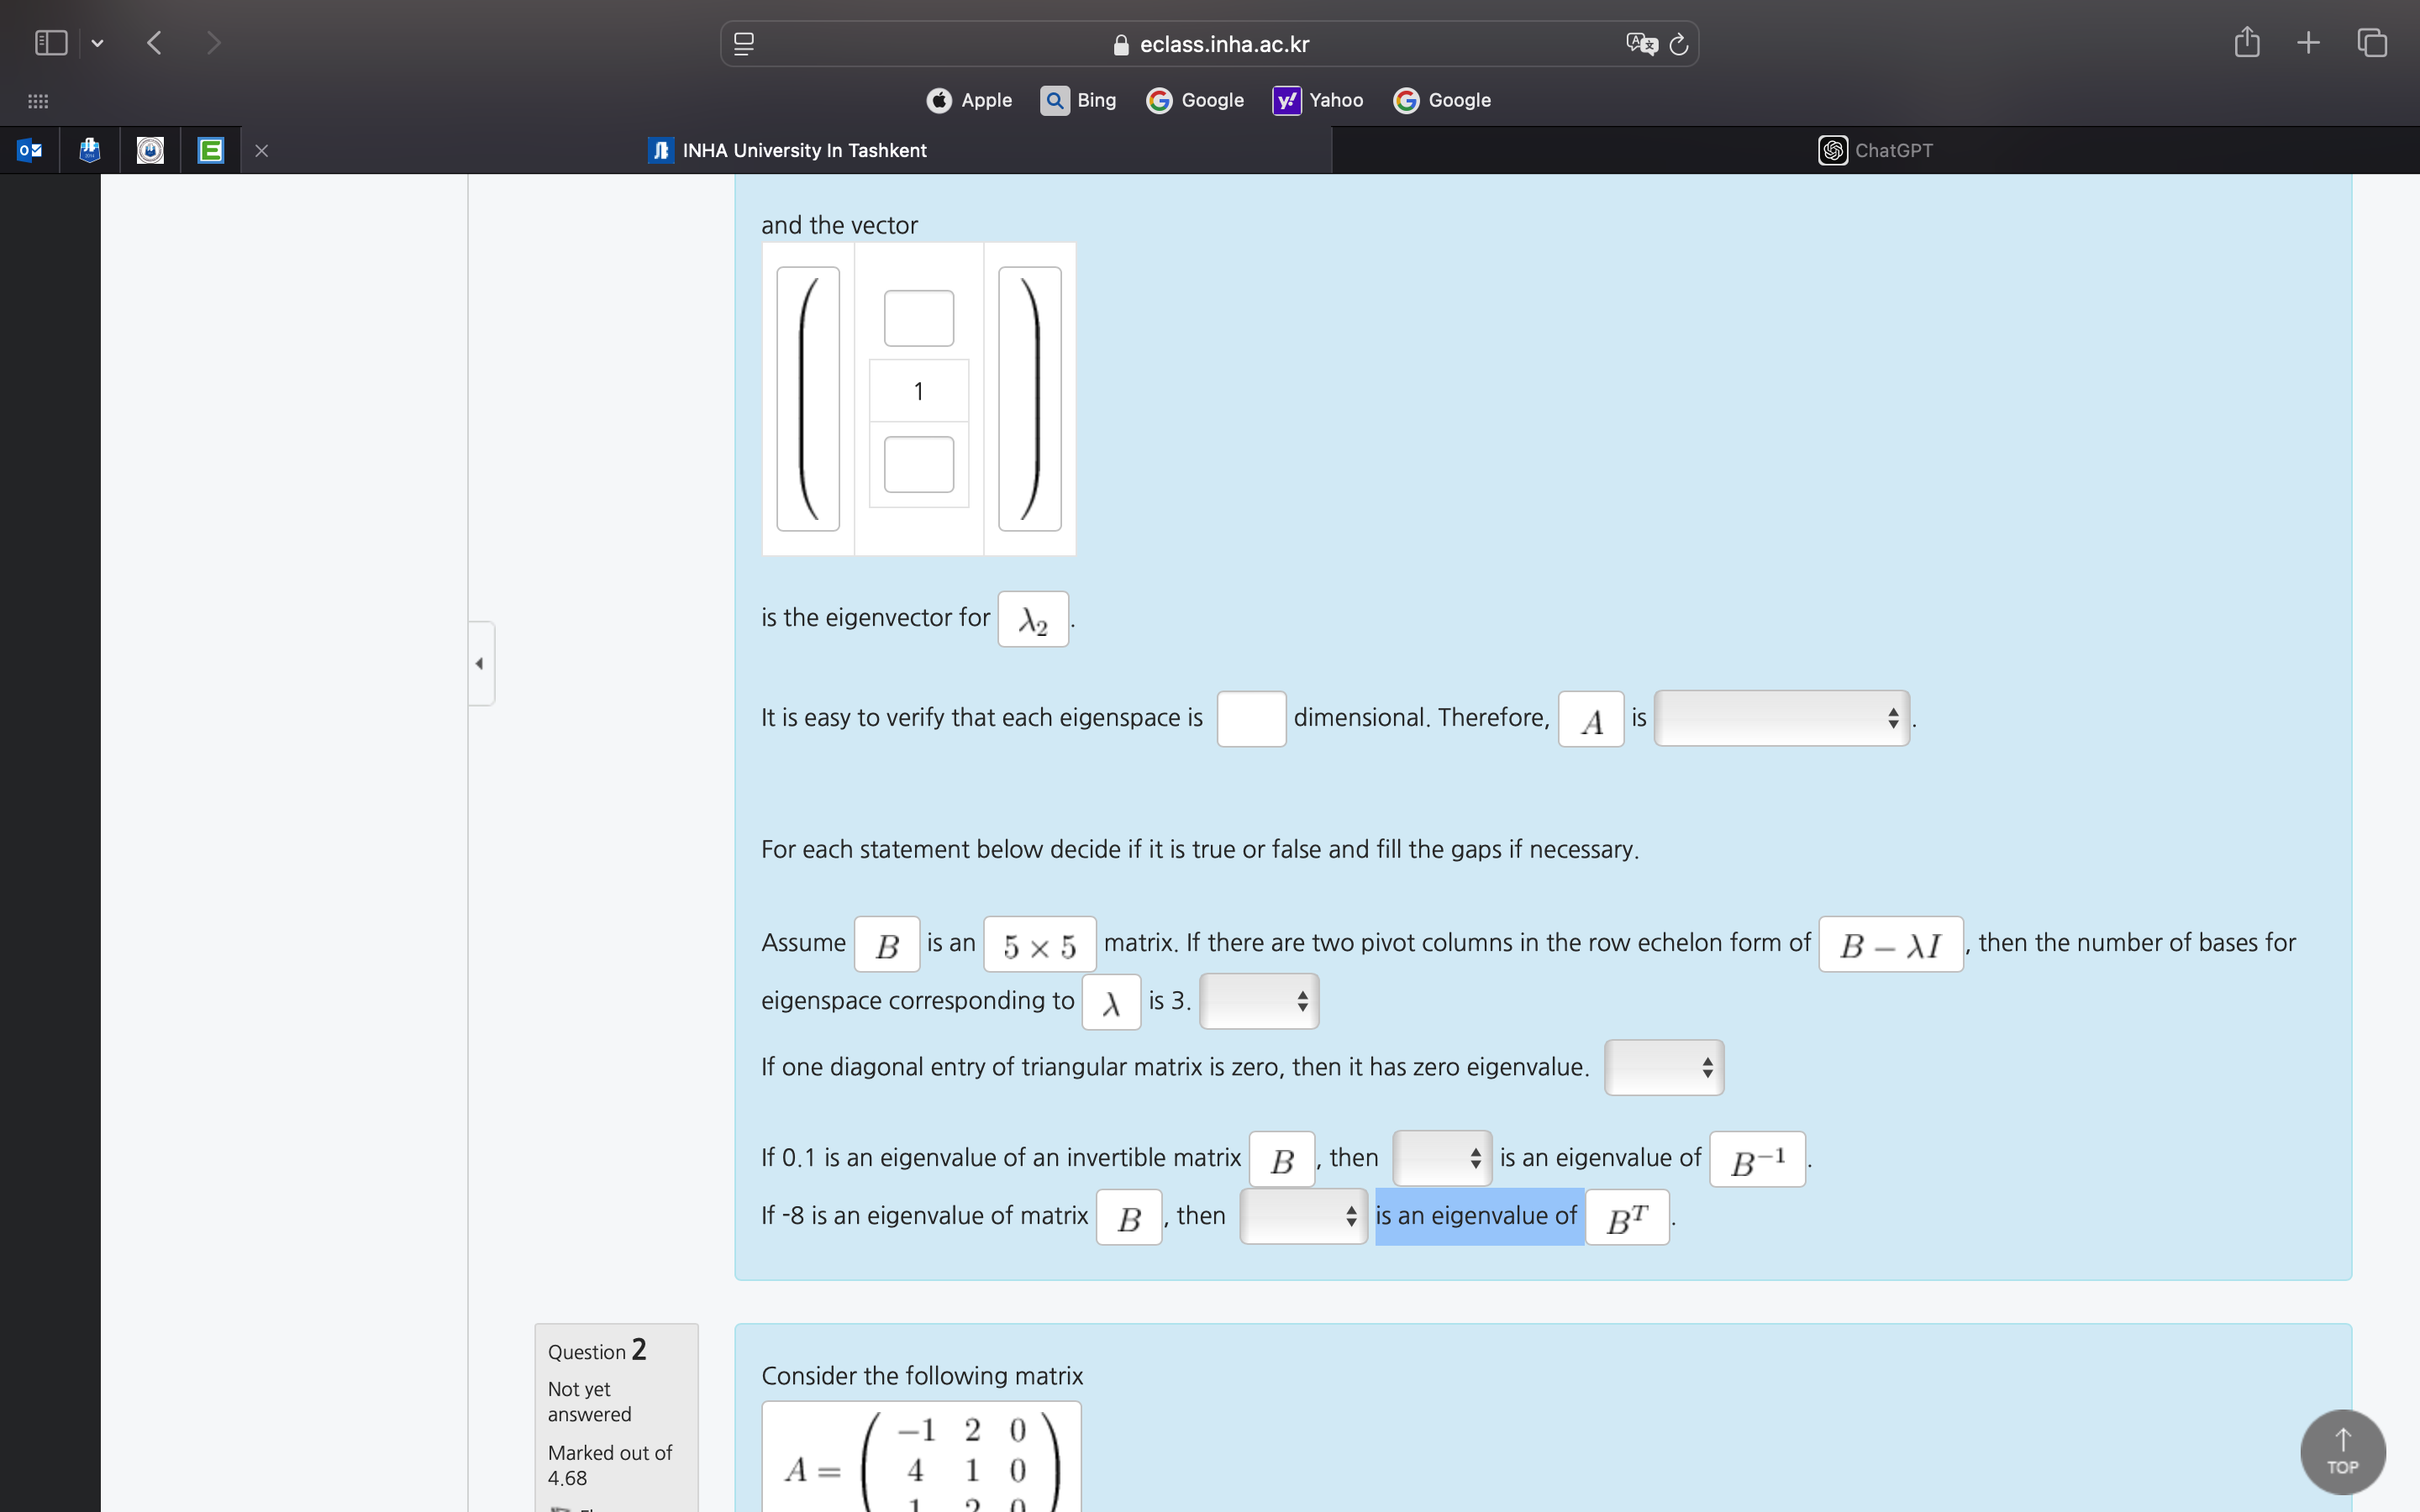
Task: Open the dropdown for triangular matrix statement
Action: (1664, 1067)
